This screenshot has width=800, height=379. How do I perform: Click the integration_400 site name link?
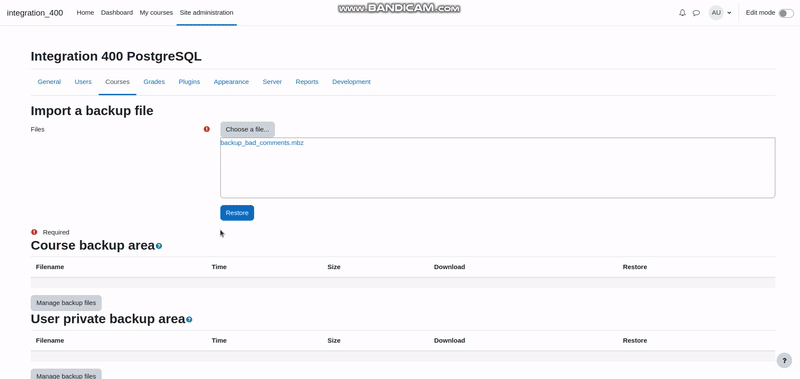tap(35, 13)
